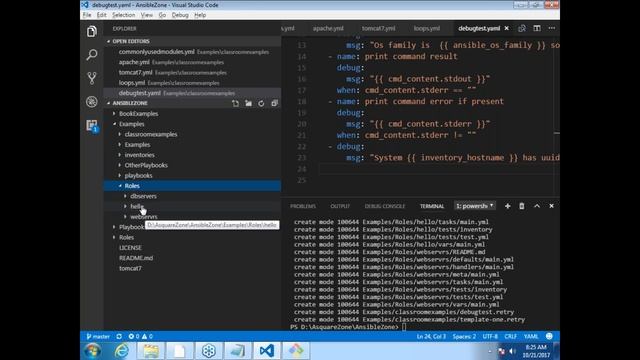Open the Selection menu

pos(123,15)
